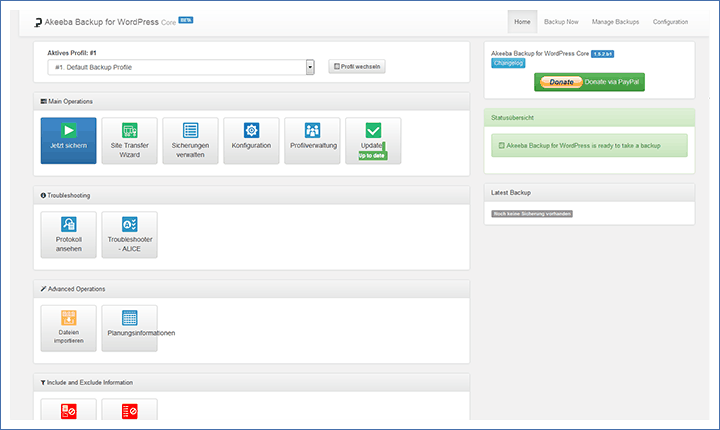Open Profilverwaltung
Image resolution: width=720 pixels, height=430 pixels.
(x=312, y=141)
